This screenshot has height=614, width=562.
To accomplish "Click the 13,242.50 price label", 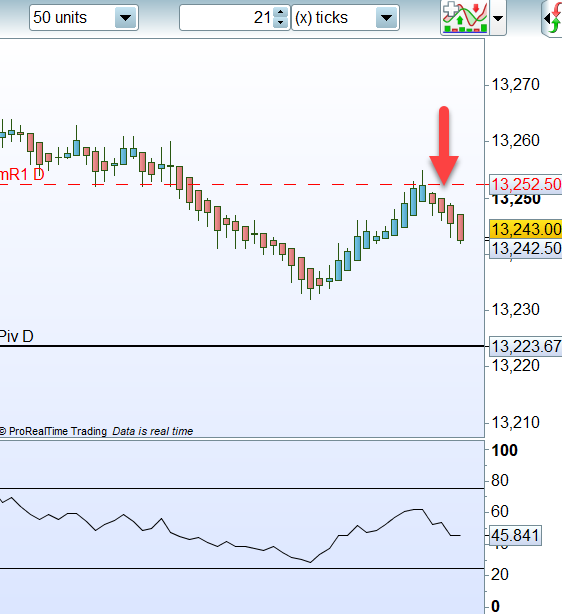I will pos(526,248).
